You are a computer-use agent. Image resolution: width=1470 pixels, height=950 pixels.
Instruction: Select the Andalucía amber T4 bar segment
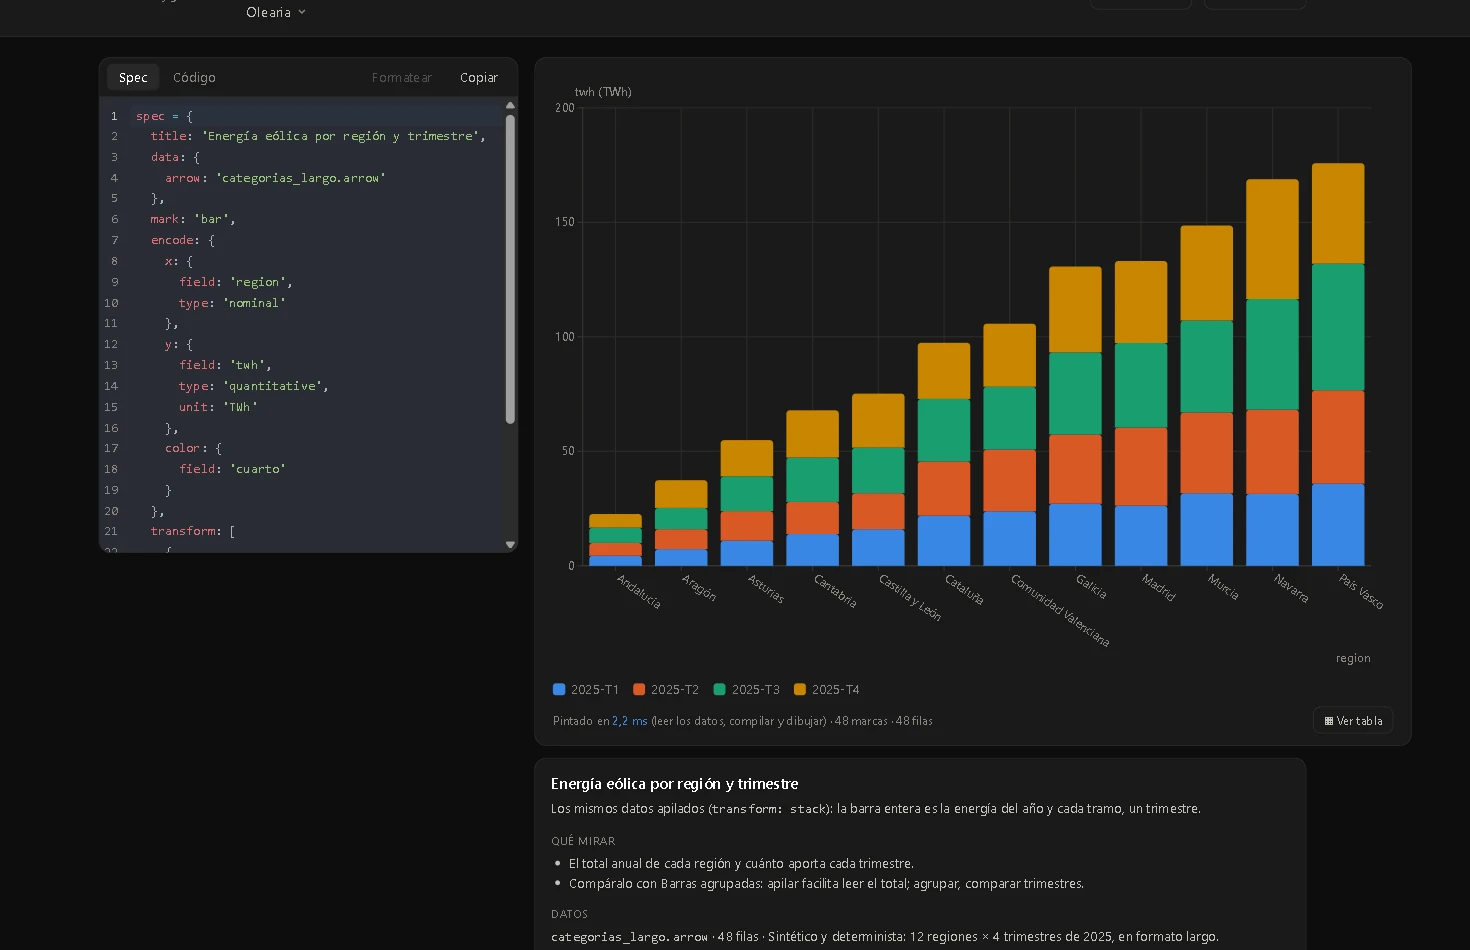[x=615, y=521]
